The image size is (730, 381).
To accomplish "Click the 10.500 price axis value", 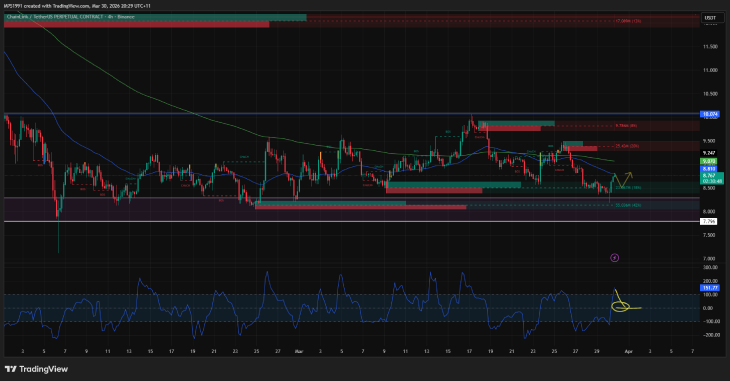I will click(x=710, y=94).
